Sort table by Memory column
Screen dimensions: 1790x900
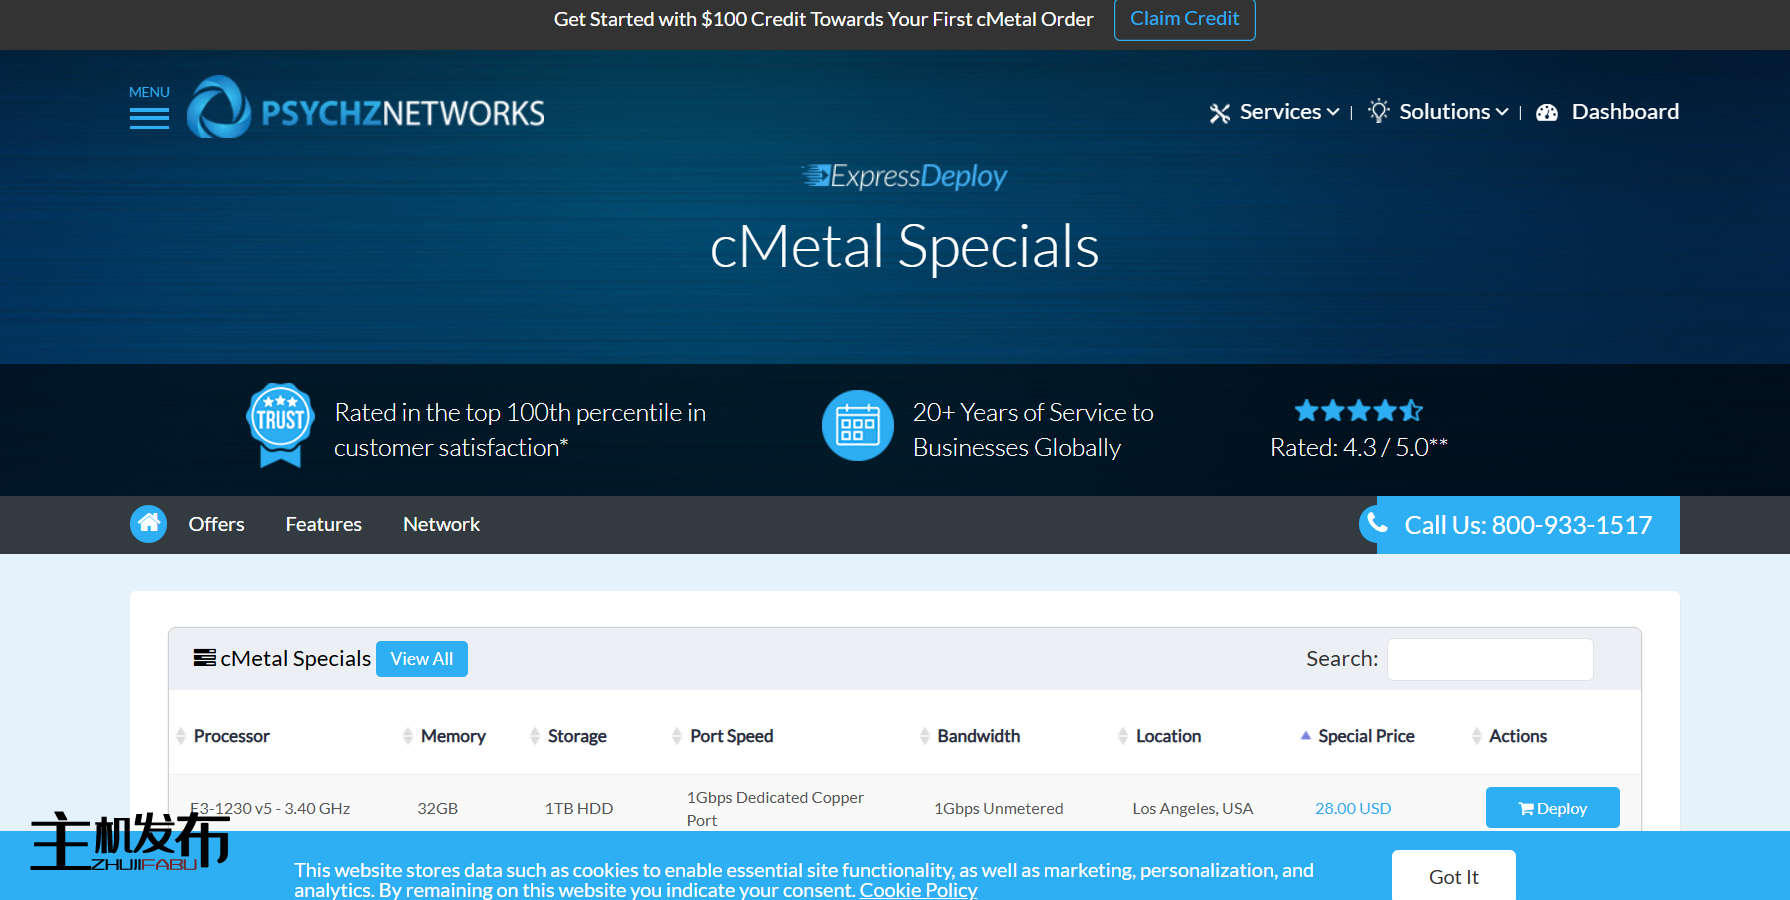[452, 736]
